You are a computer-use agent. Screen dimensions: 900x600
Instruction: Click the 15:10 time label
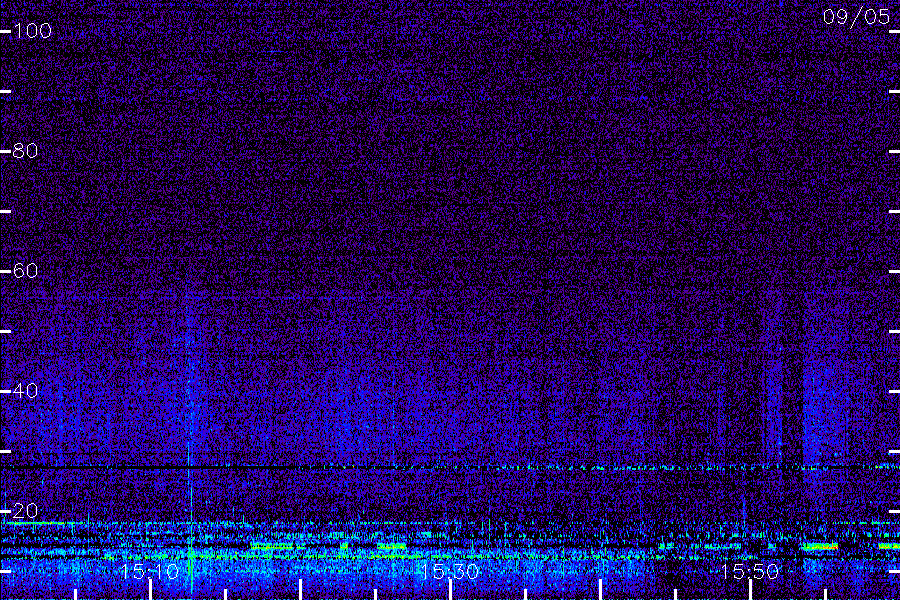[150, 571]
